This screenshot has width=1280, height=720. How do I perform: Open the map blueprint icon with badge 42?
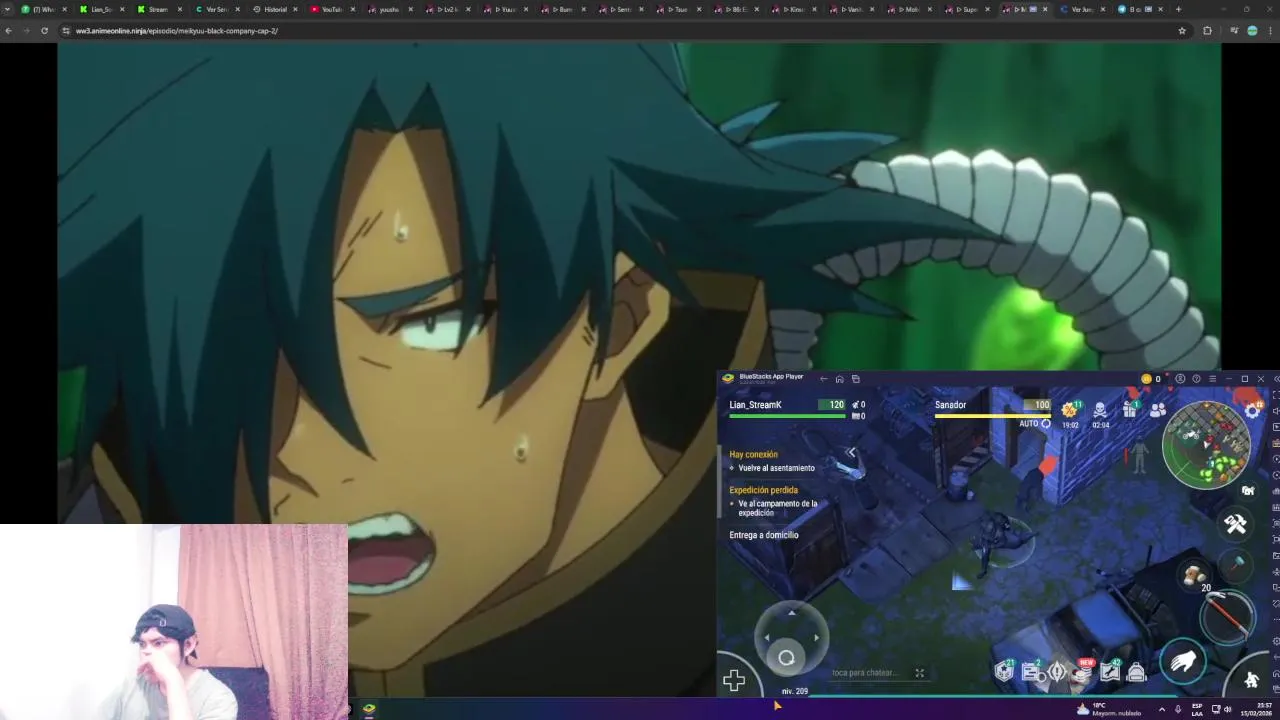1110,671
